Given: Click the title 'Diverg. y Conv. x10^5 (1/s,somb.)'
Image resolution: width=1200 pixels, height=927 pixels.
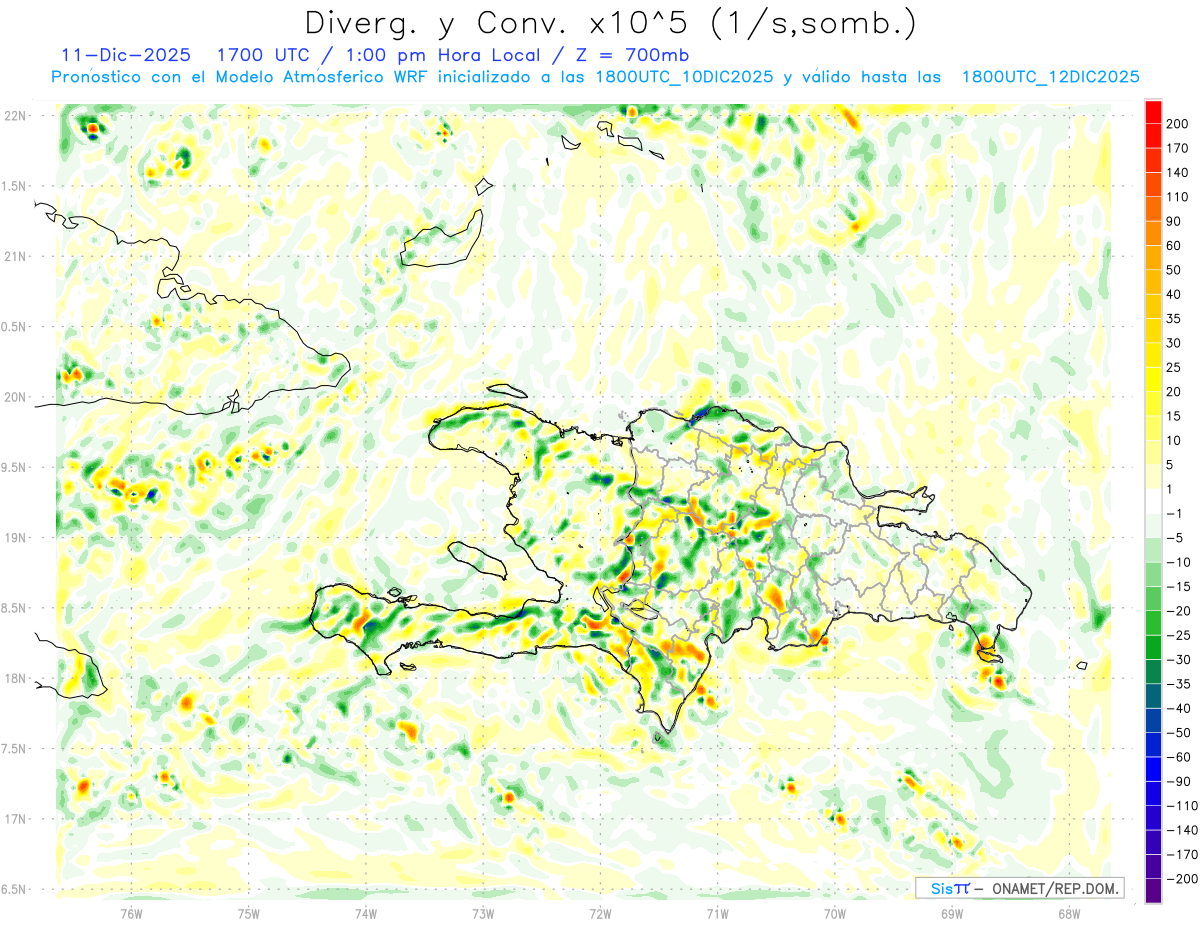Looking at the screenshot, I should coord(609,23).
